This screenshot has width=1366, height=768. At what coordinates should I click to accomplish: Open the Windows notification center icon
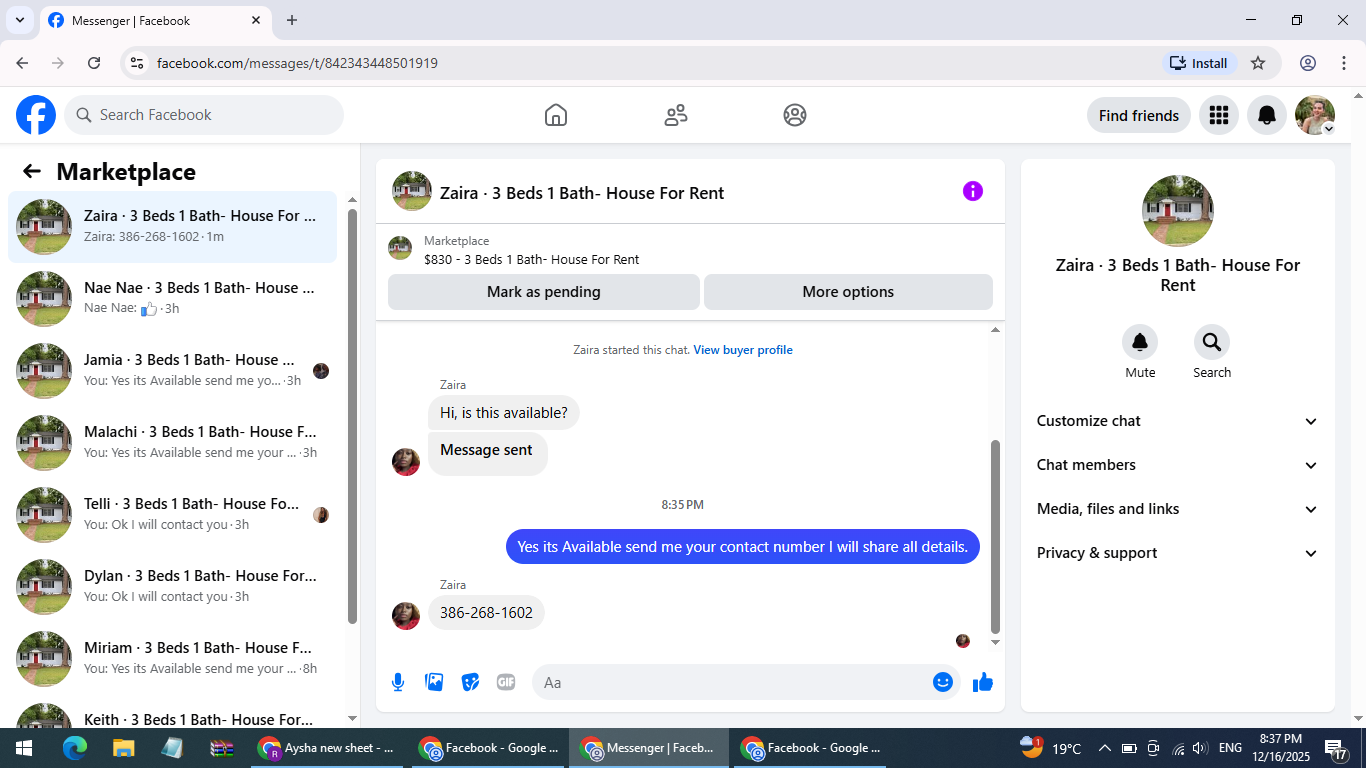click(1337, 748)
